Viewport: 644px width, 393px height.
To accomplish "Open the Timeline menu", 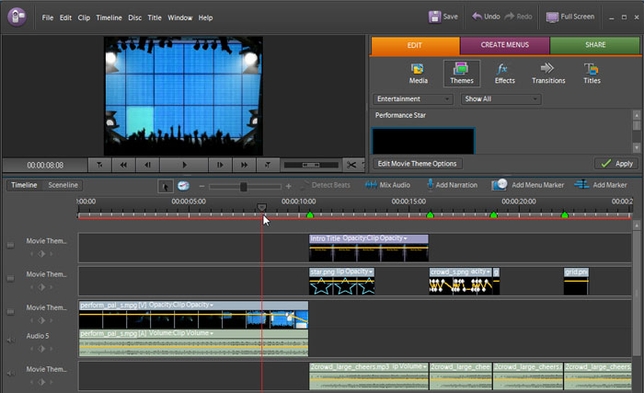I will click(x=109, y=18).
